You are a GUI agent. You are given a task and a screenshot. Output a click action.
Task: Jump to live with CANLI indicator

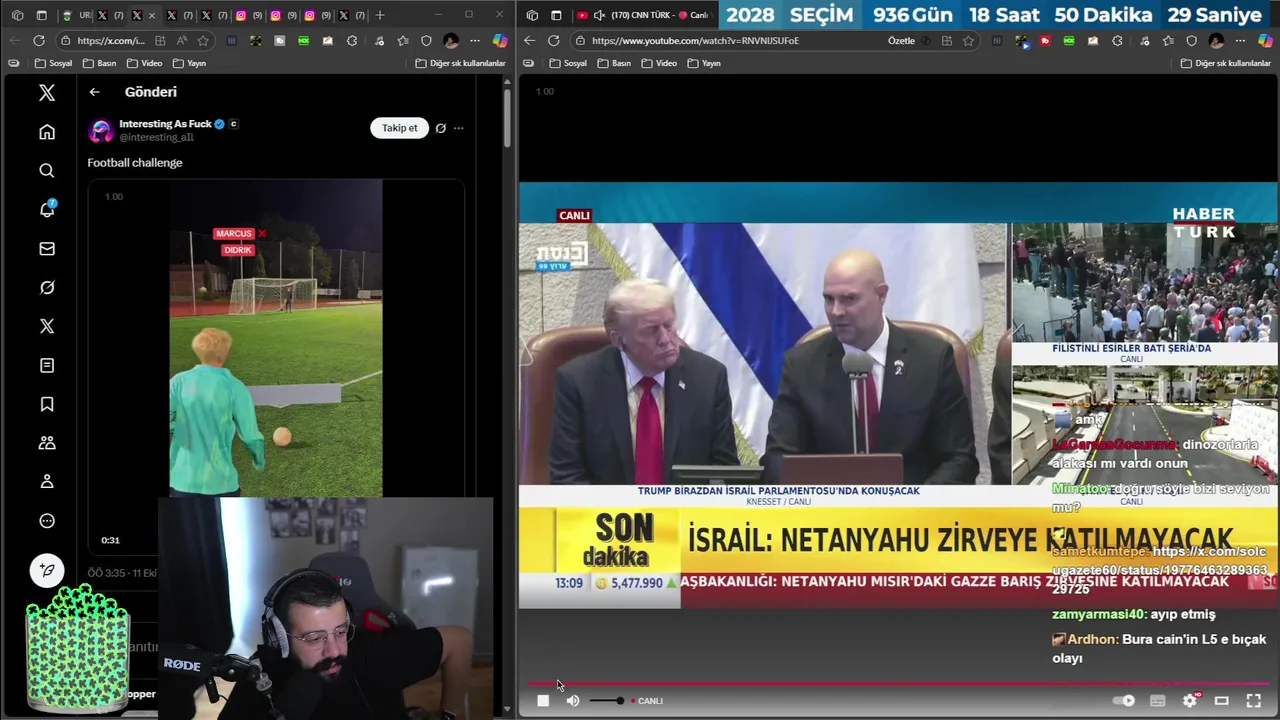[x=647, y=701]
